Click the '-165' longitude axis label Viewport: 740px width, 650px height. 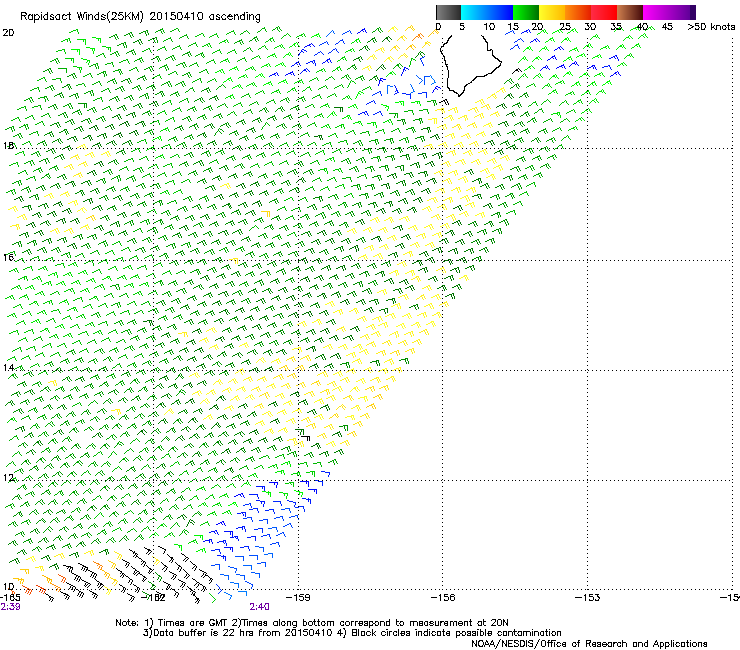coord(10,598)
